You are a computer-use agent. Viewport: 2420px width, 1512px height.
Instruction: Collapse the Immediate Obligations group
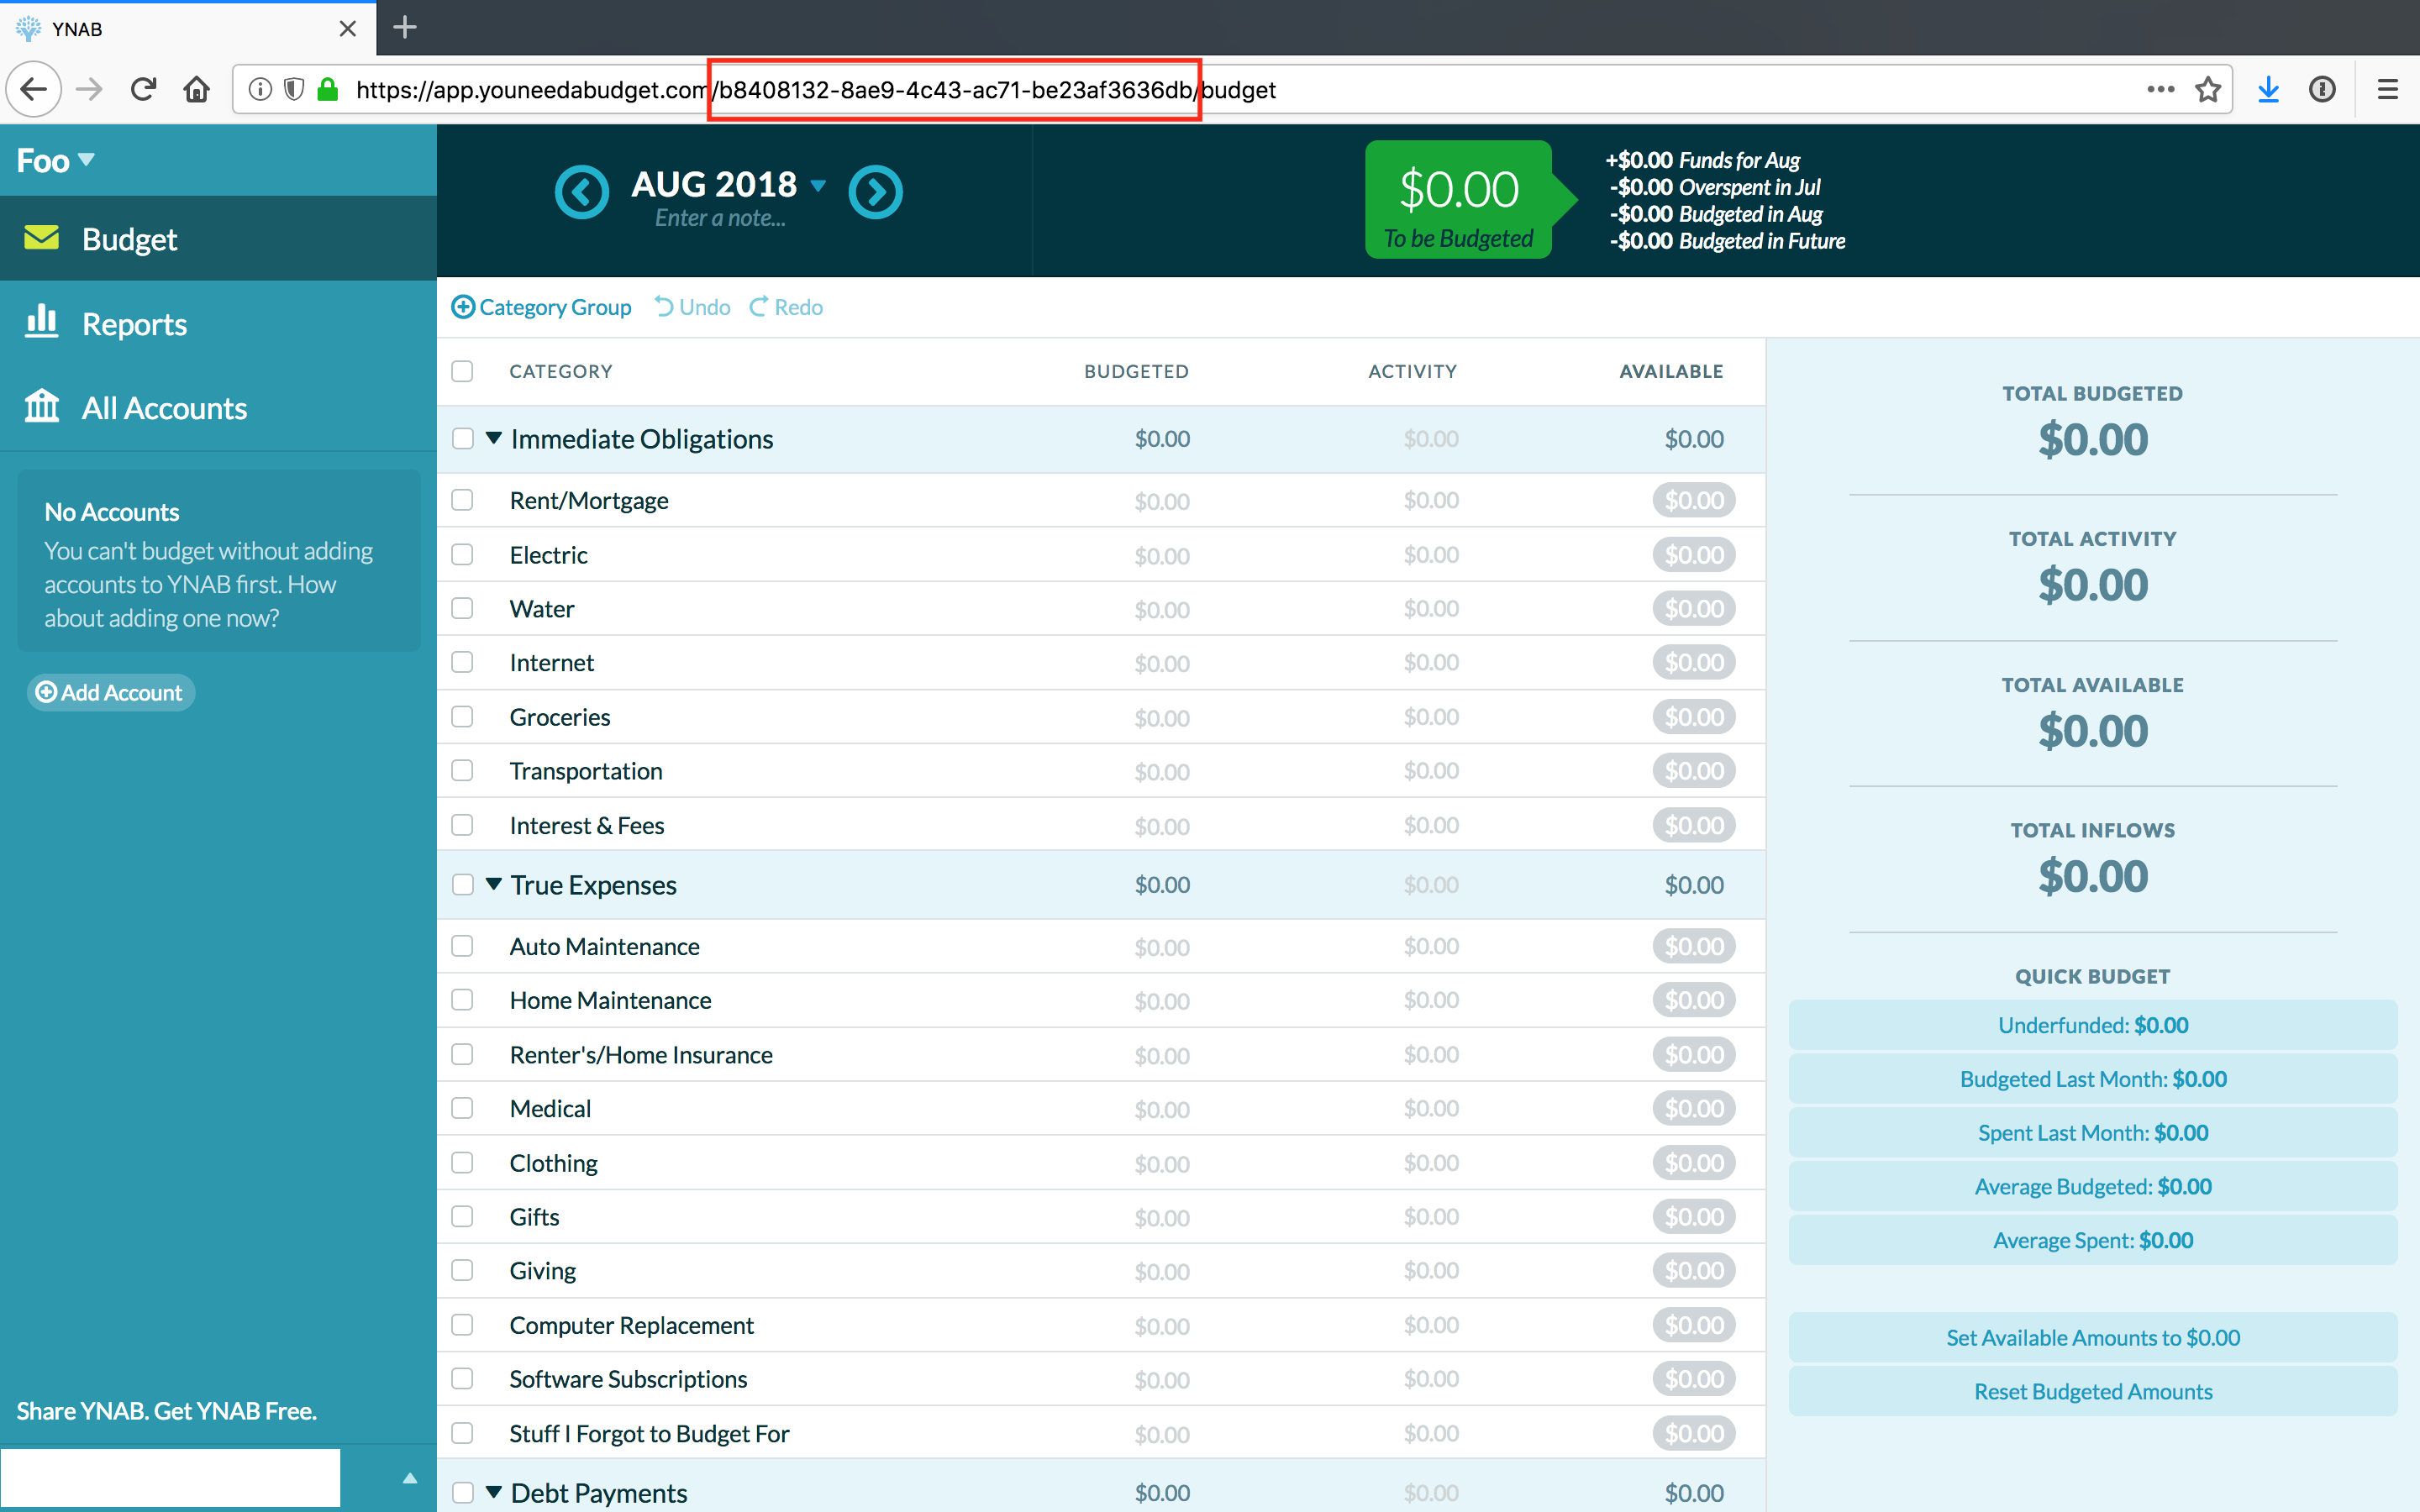click(x=493, y=438)
